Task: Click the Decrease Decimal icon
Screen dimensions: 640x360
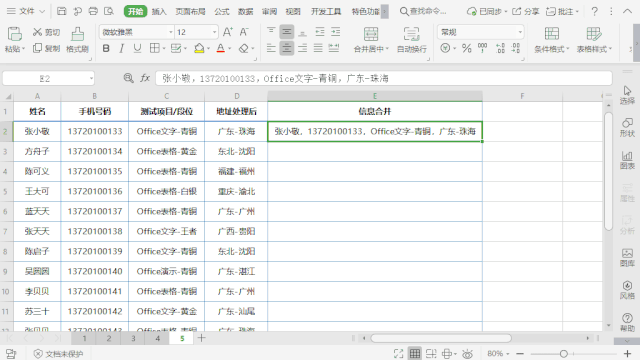Action: [516, 48]
